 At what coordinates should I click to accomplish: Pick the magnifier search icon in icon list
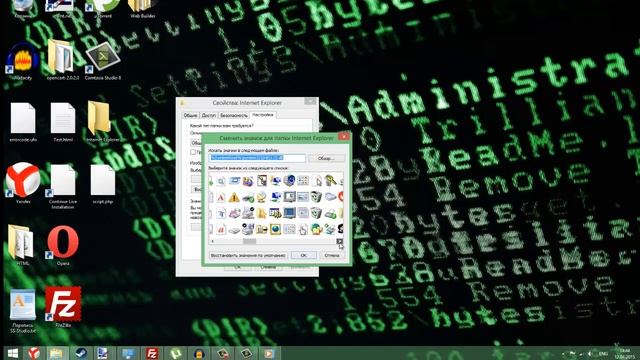pos(221,181)
